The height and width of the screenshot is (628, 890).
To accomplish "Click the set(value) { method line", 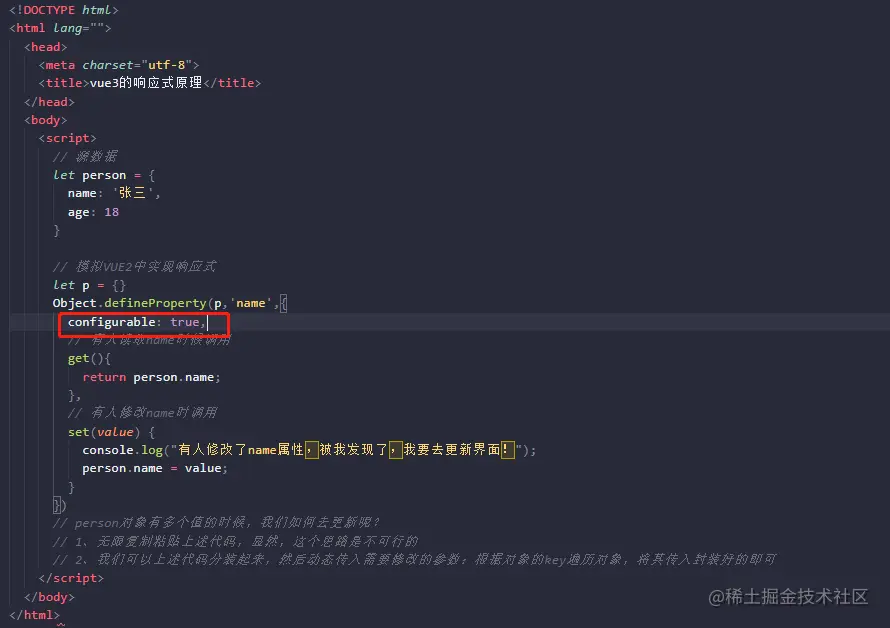I will tap(111, 432).
